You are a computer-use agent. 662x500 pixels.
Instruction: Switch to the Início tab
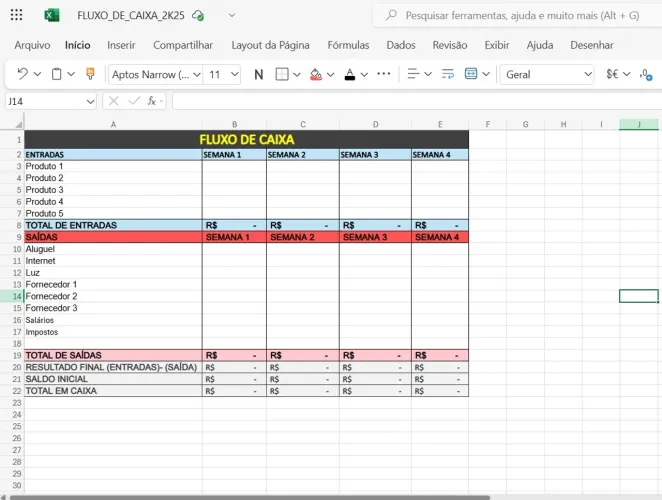point(78,45)
